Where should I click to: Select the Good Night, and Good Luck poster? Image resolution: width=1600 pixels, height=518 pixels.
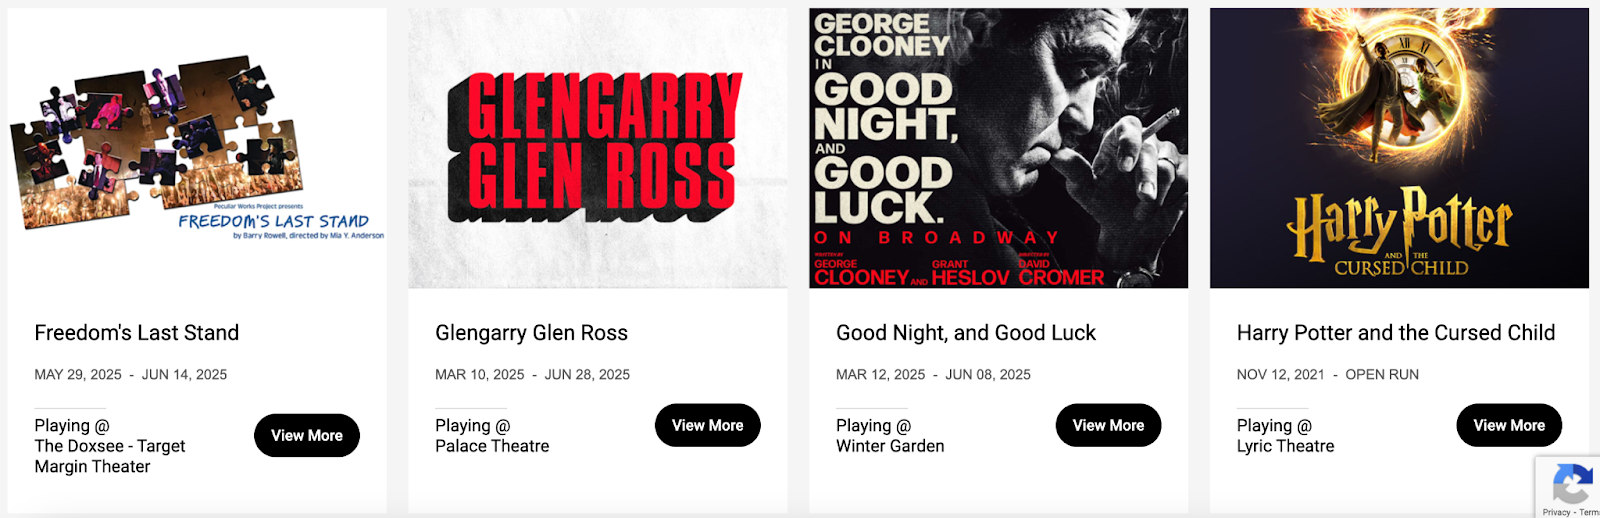click(x=998, y=148)
